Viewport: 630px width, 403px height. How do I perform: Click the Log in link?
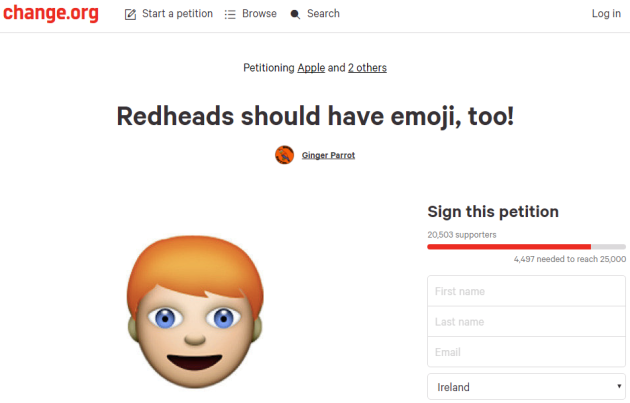606,14
